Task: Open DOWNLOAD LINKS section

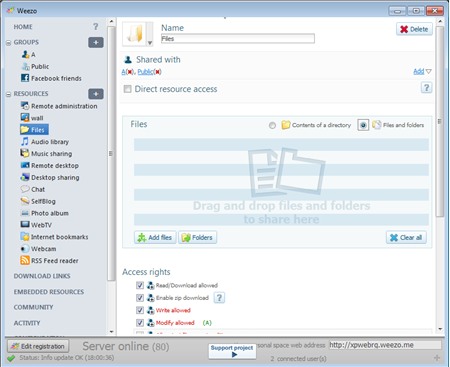Action: pos(42,276)
